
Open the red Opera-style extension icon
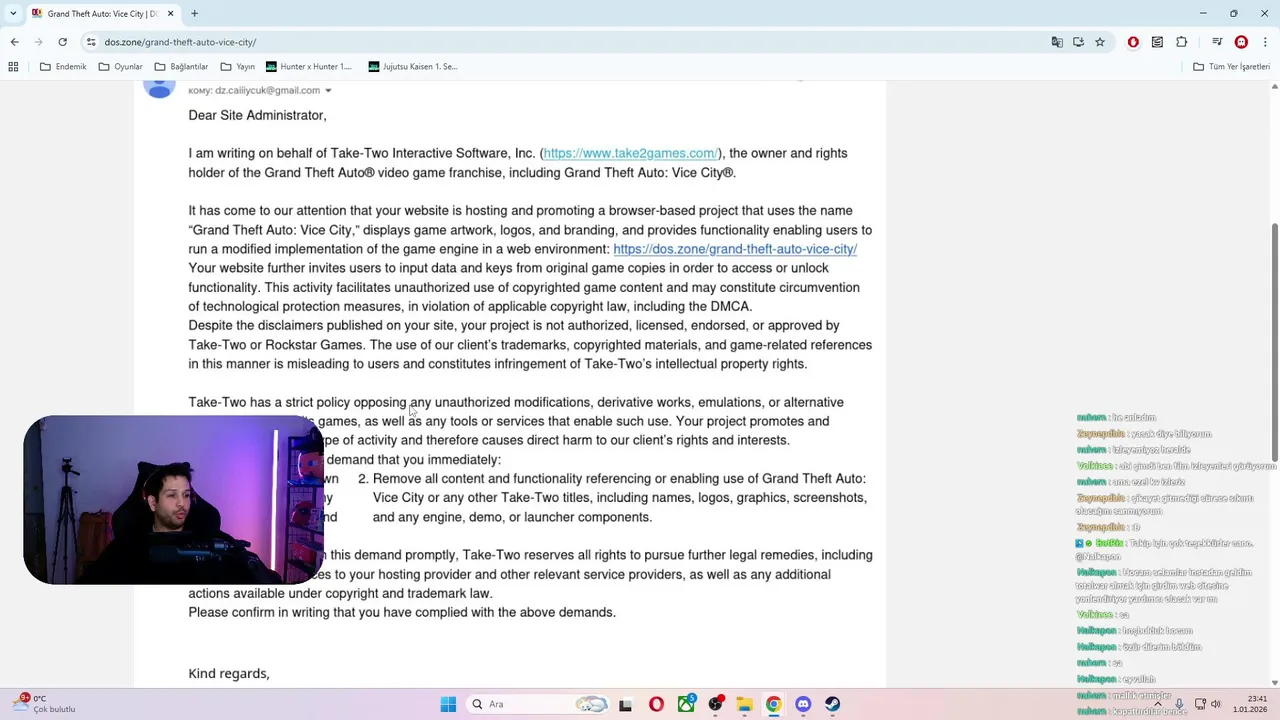1133,42
